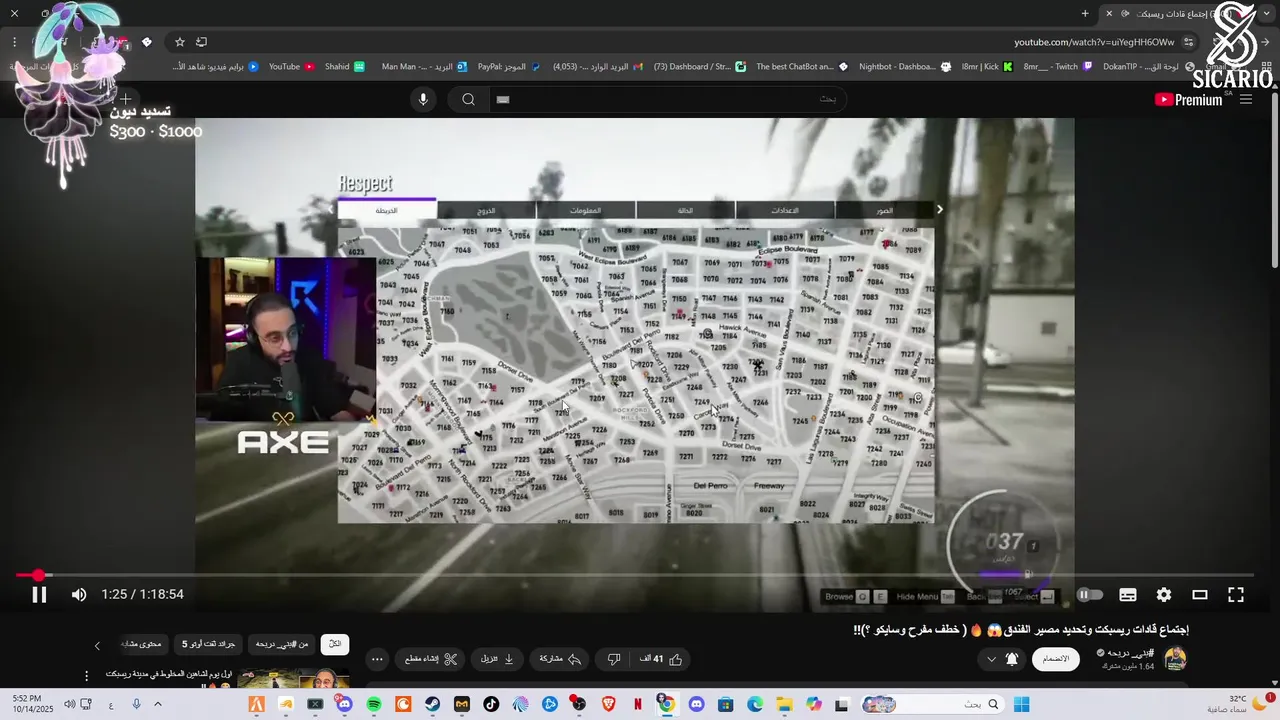The width and height of the screenshot is (1280, 720).
Task: Pause the YouTube video
Action: (x=39, y=595)
